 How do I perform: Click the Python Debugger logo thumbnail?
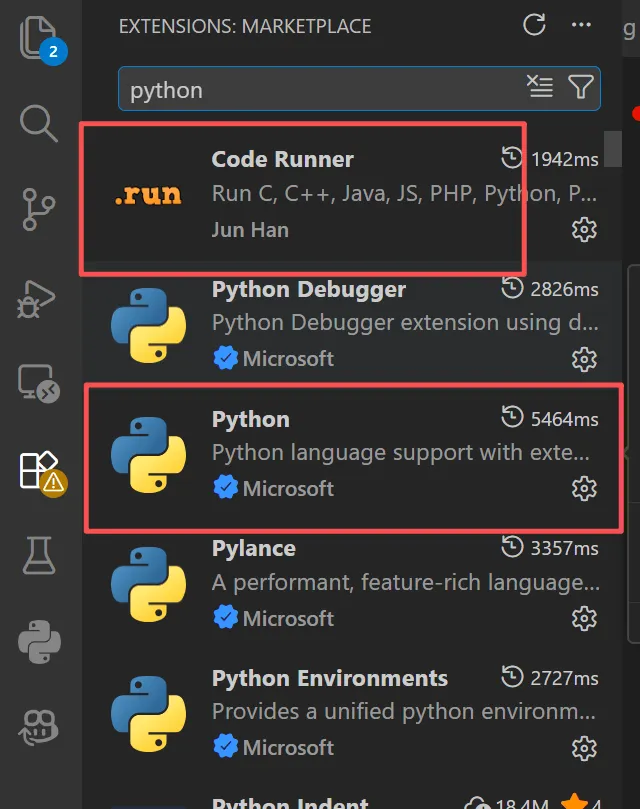tap(149, 326)
